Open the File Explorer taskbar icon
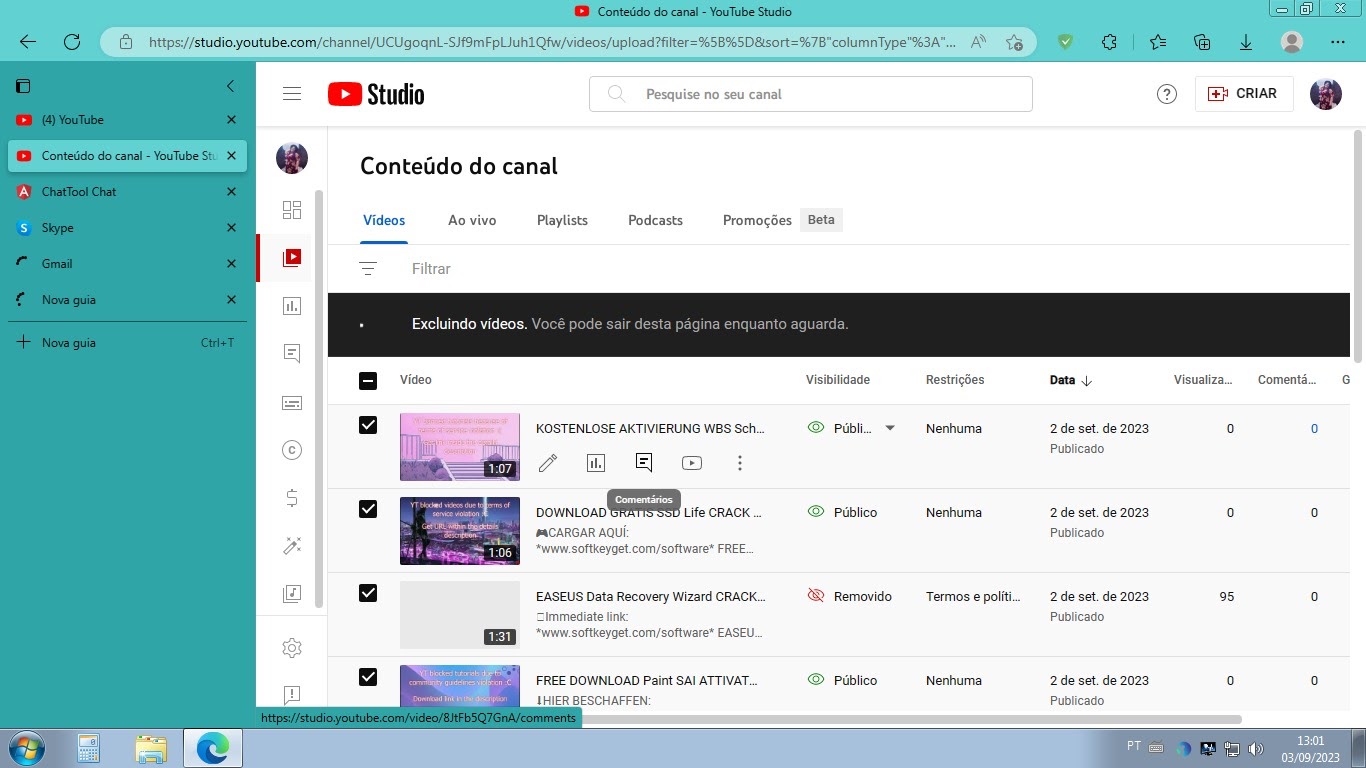Screen dimensions: 1366x768 pyautogui.click(x=151, y=748)
